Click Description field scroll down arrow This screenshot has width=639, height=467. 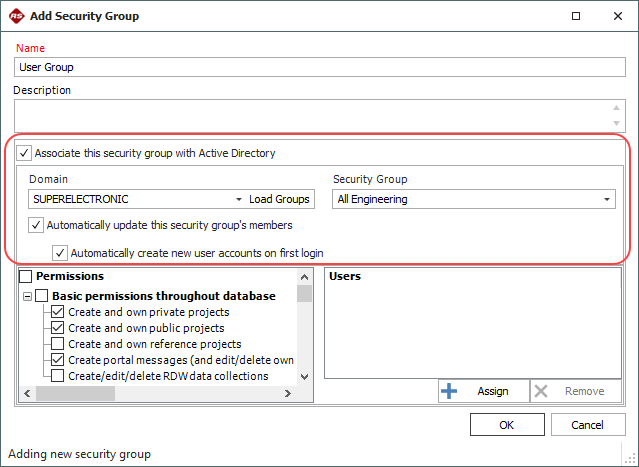(615, 121)
